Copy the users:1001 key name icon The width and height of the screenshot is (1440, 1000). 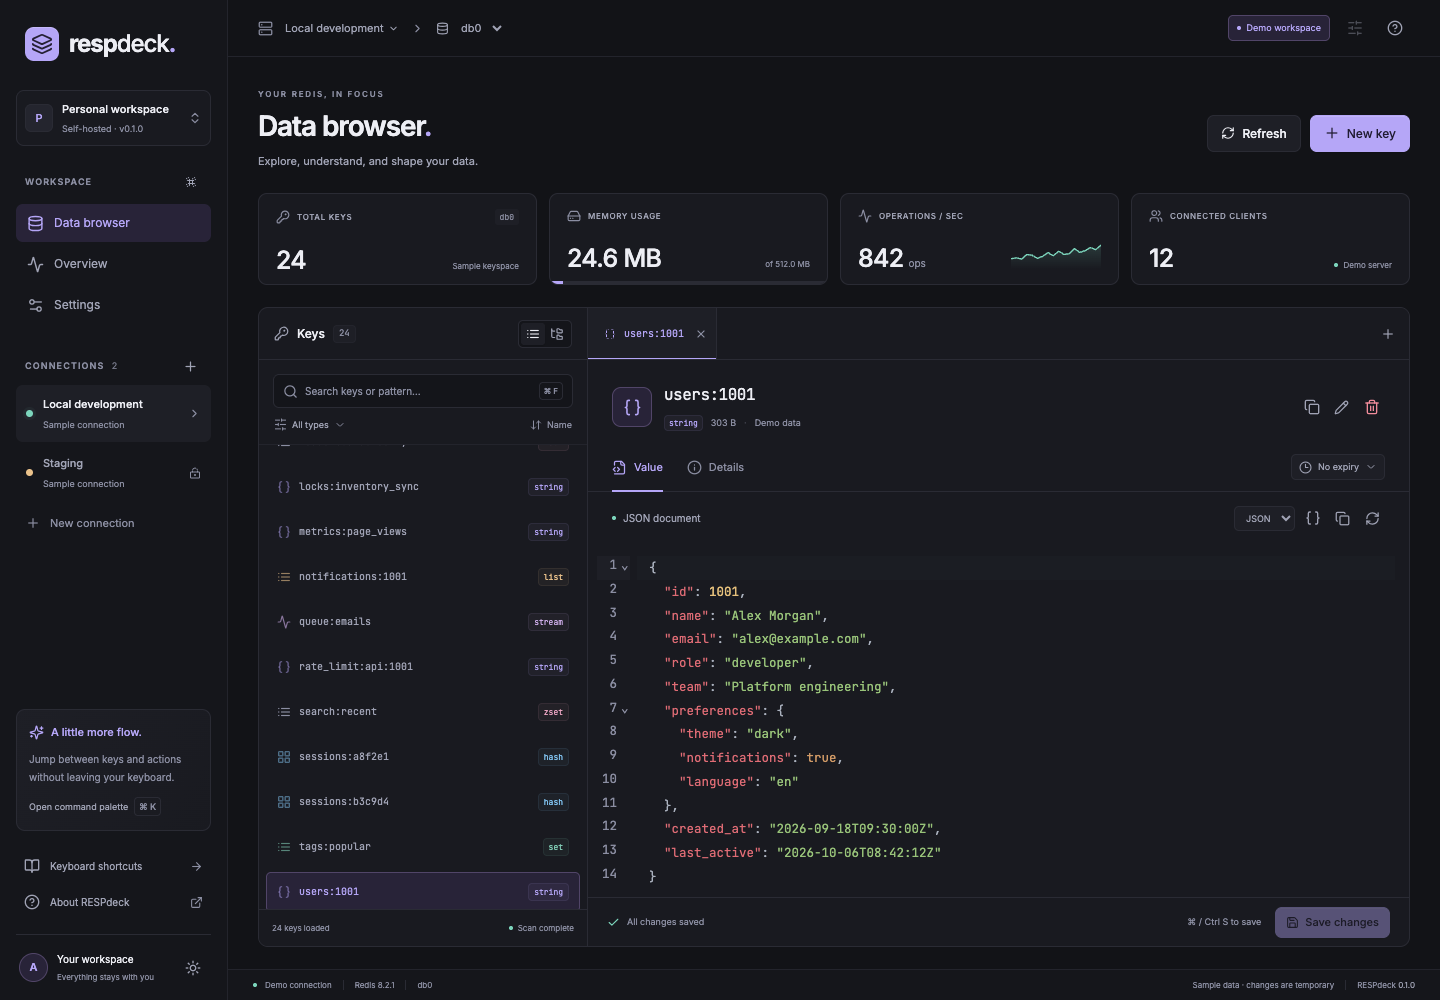click(1312, 407)
